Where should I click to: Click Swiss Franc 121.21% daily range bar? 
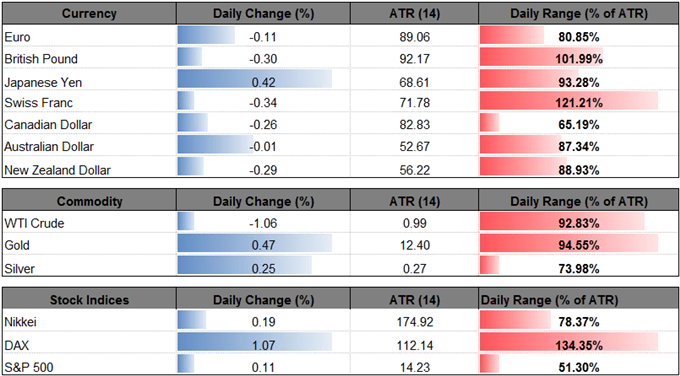[x=569, y=103]
